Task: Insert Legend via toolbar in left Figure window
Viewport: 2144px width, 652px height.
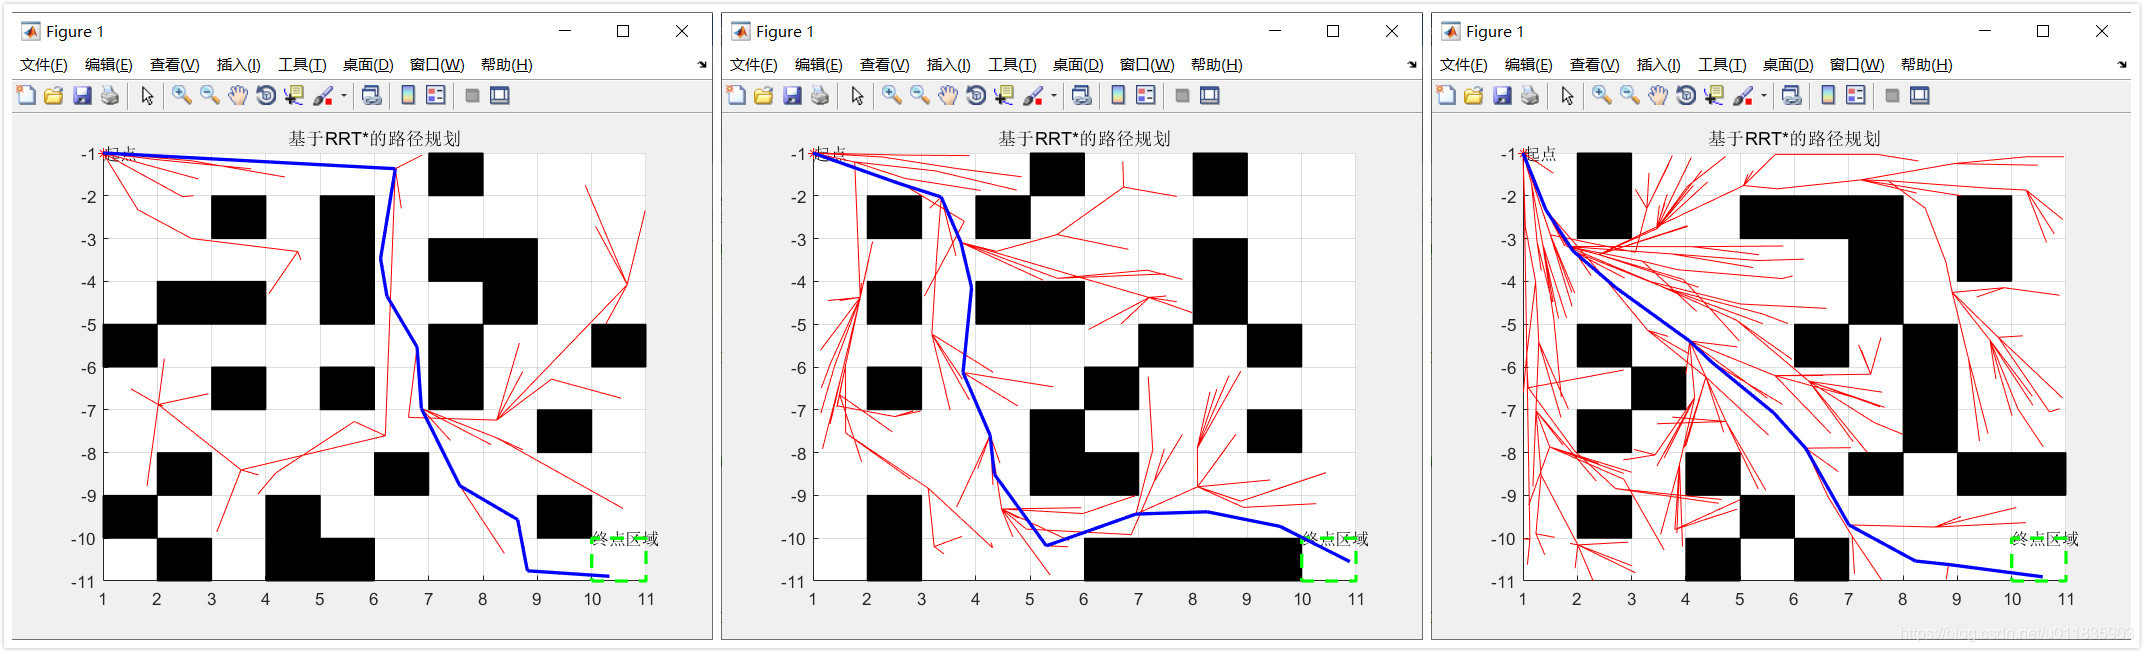Action: (x=436, y=95)
